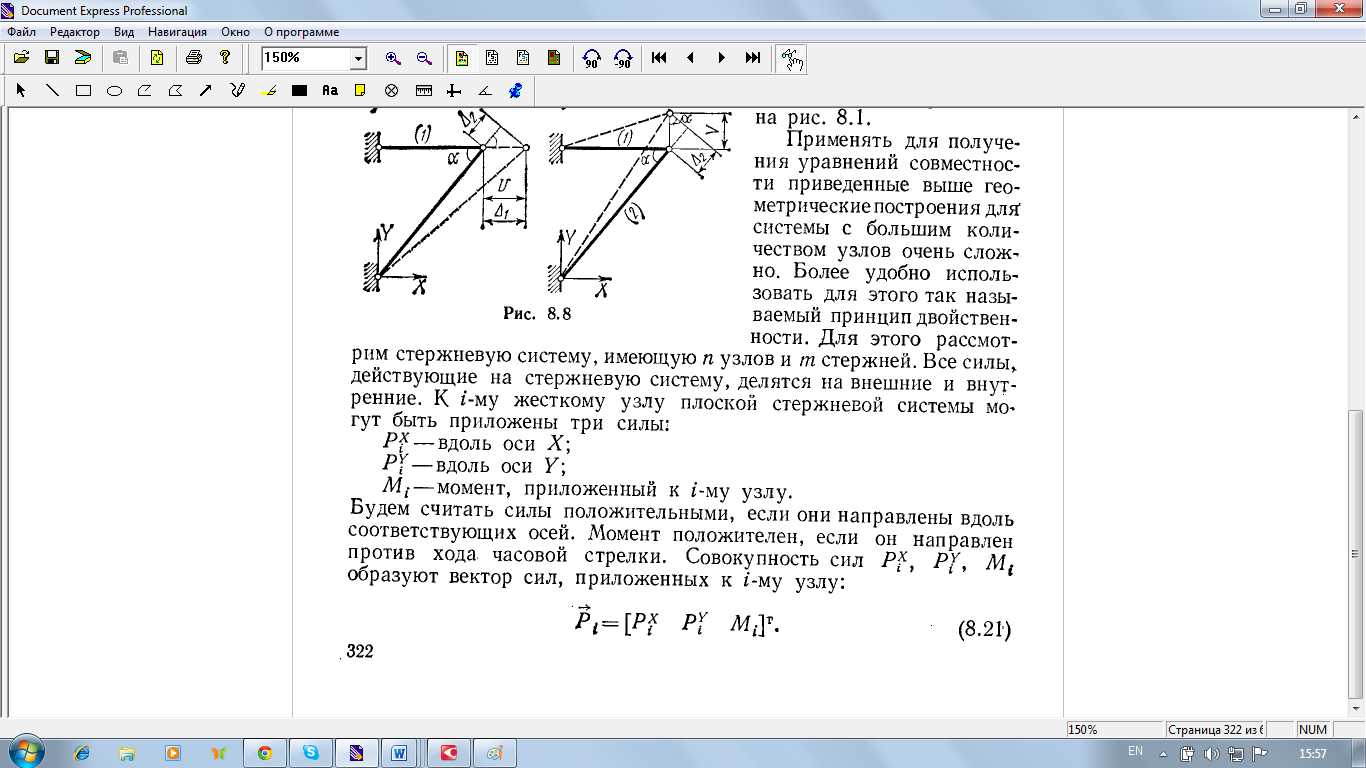
Task: Jump to the last page
Action: coord(753,58)
